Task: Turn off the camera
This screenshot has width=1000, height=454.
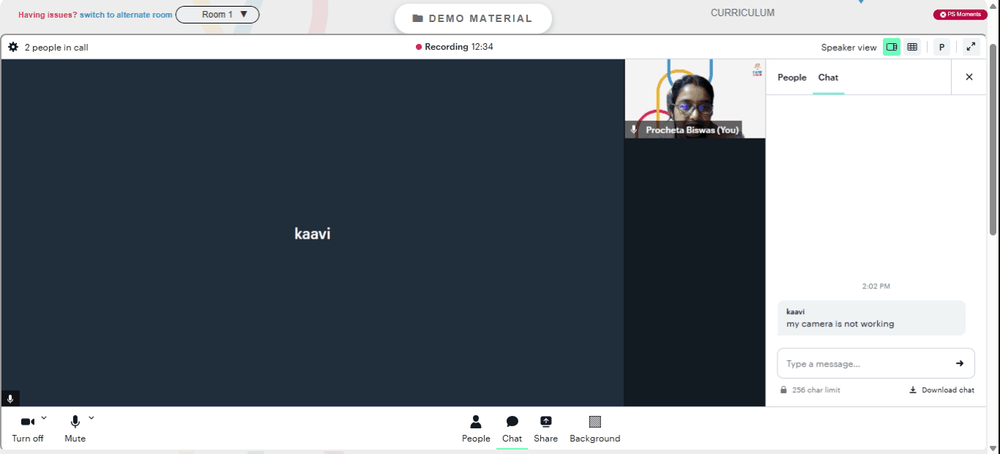Action: point(27,429)
